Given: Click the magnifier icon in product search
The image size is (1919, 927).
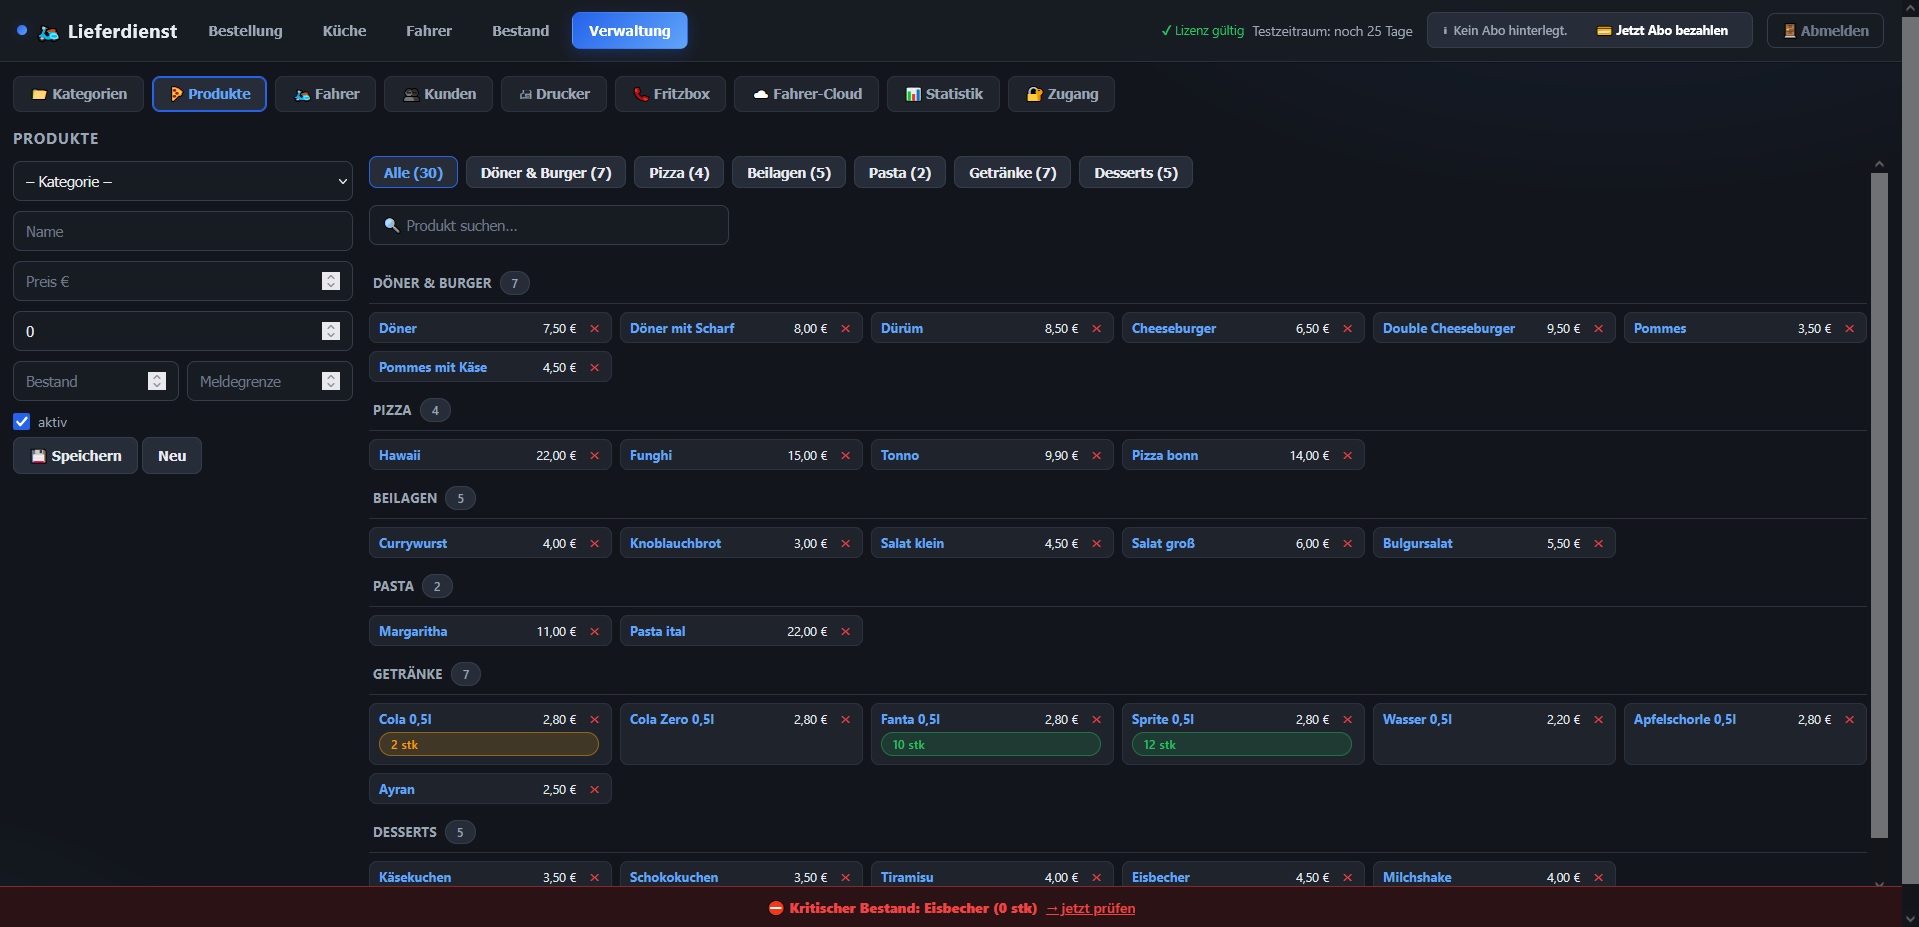Looking at the screenshot, I should [x=392, y=226].
